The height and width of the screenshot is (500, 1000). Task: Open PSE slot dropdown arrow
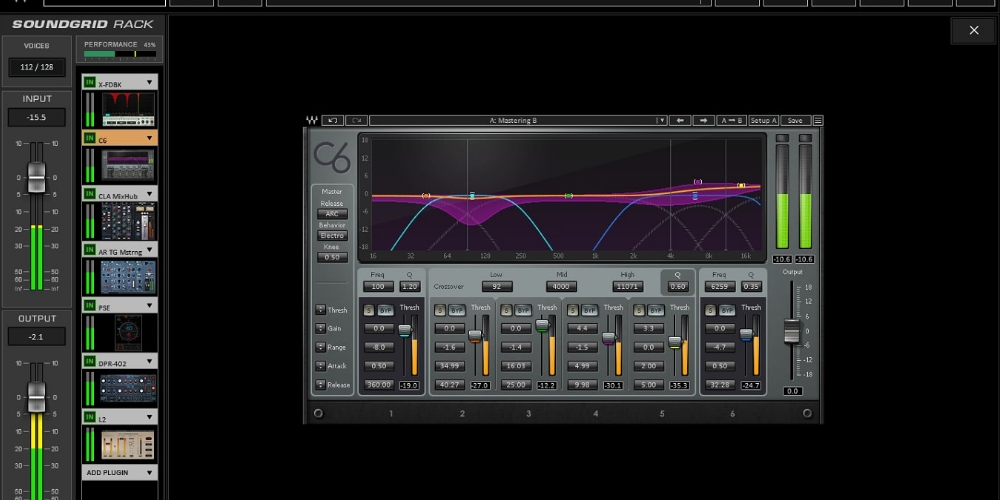coord(150,305)
